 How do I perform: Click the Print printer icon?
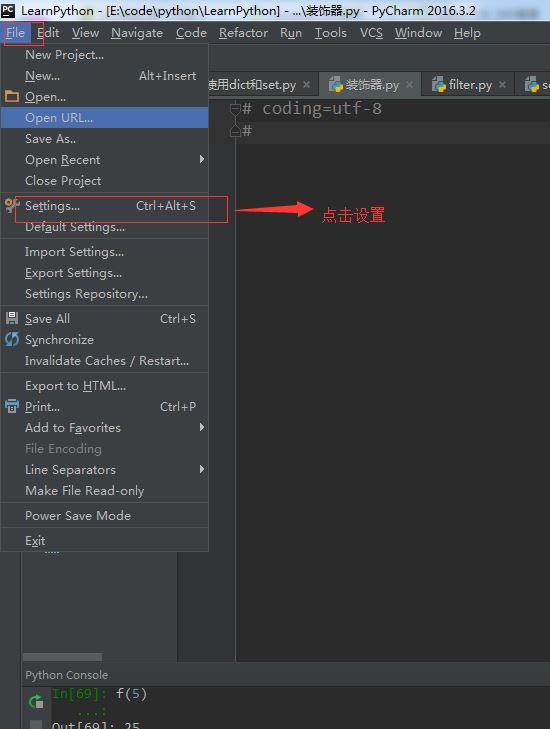coord(12,406)
